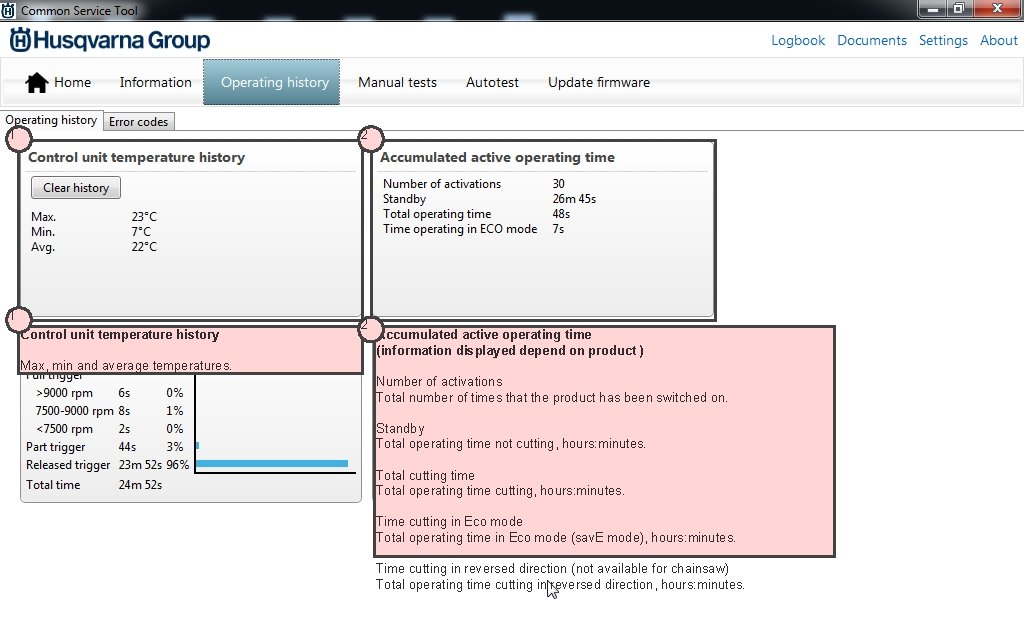The image size is (1024, 640).
Task: Click the Total time value 24m 52s
Action: tap(140, 485)
